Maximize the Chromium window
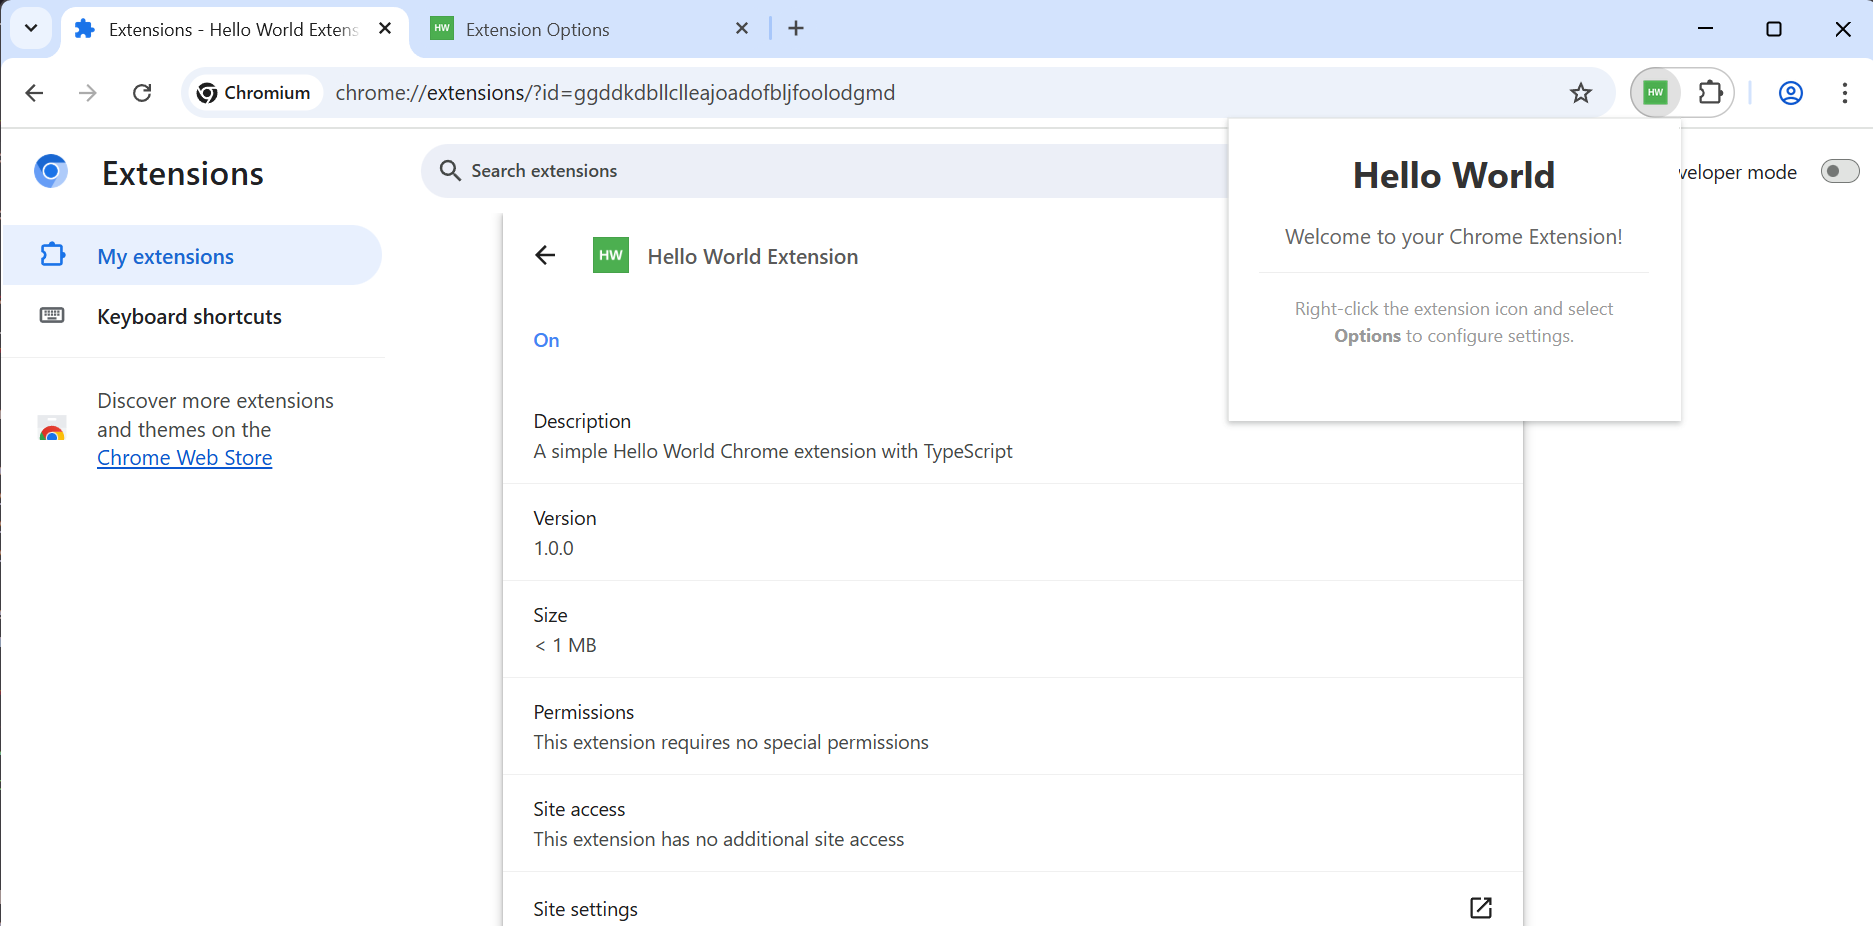The height and width of the screenshot is (926, 1873). tap(1774, 29)
